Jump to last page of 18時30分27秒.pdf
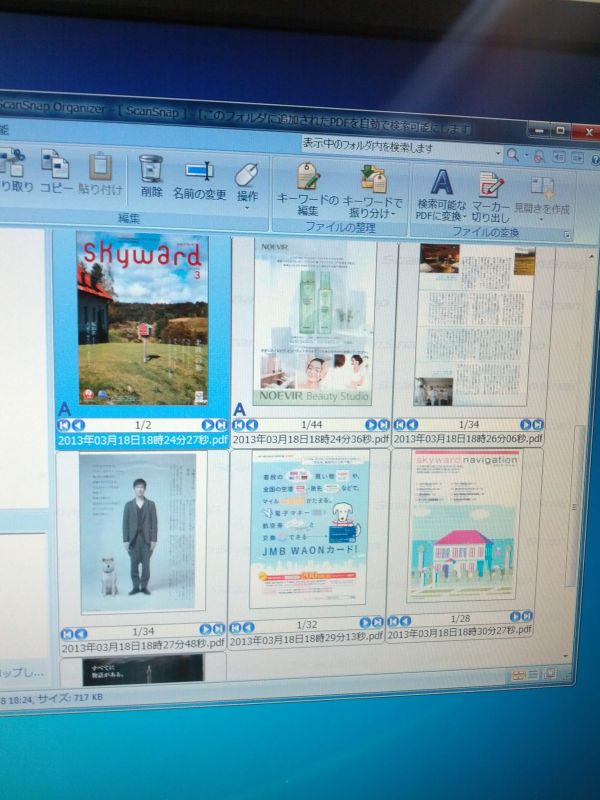 click(x=527, y=616)
